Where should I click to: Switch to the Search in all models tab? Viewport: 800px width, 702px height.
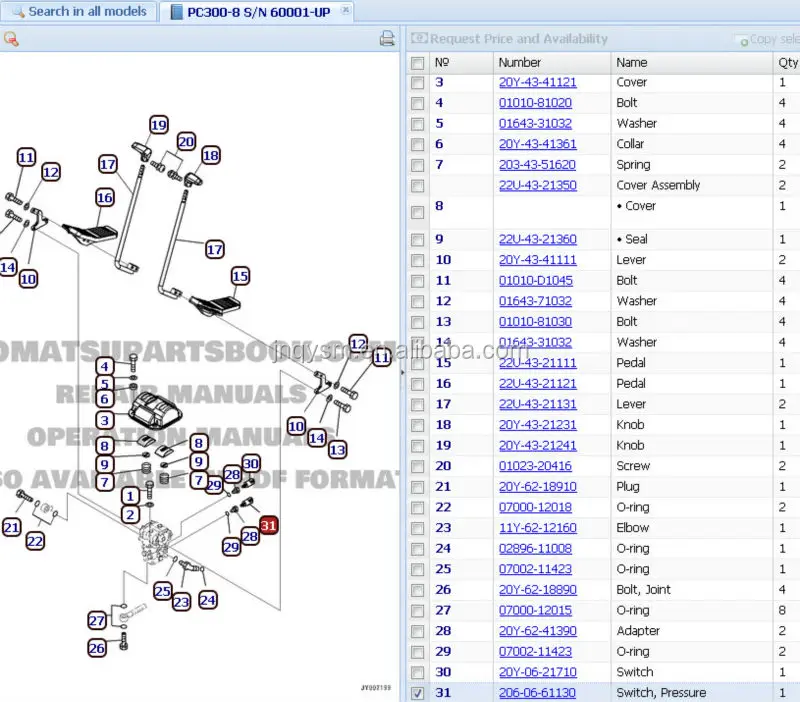click(78, 12)
